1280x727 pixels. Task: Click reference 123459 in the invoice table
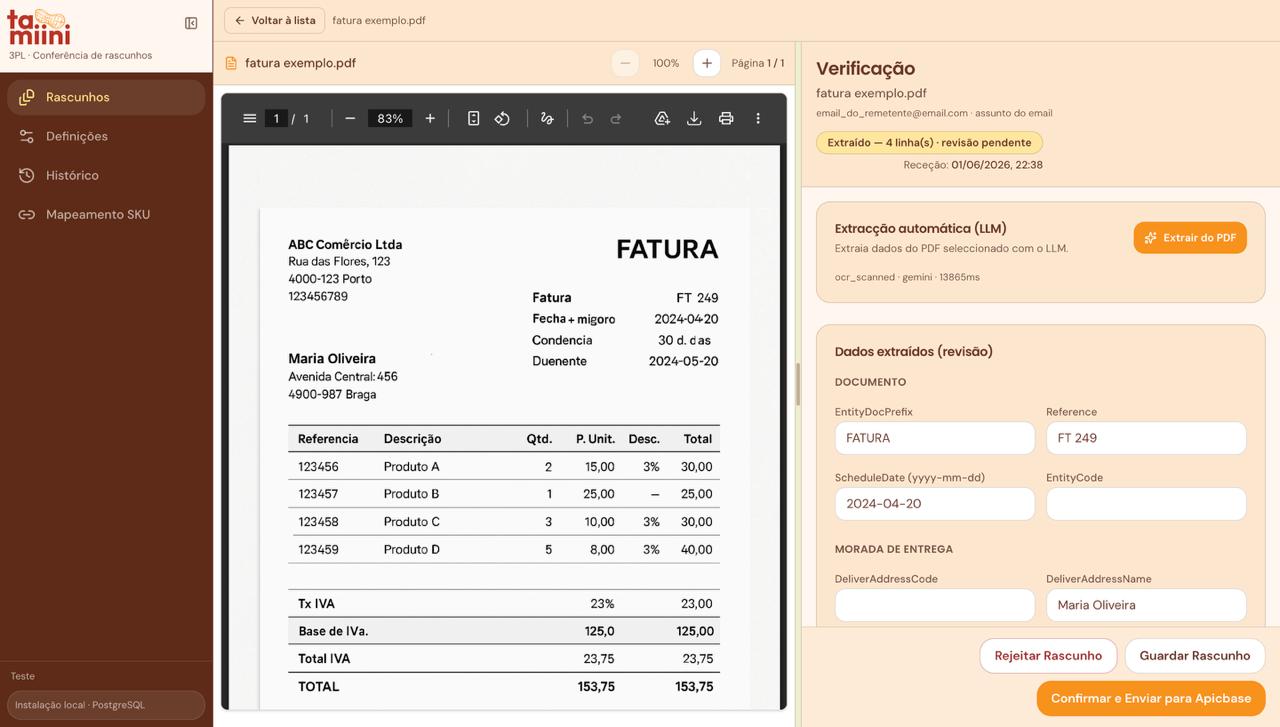pos(318,549)
